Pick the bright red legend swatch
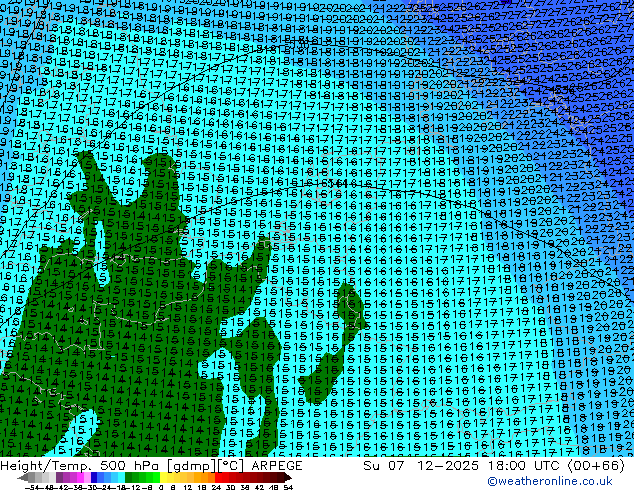Image resolution: width=634 pixels, height=490 pixels. pos(218,477)
